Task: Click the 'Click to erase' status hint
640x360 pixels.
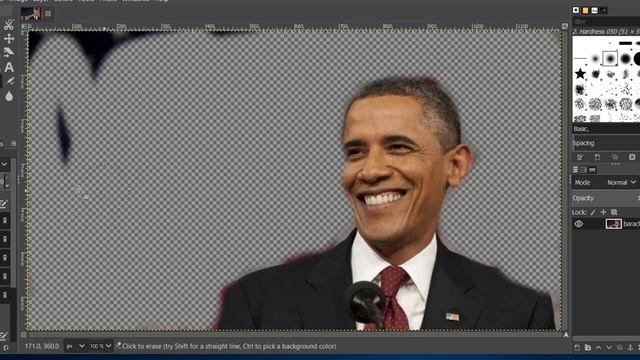Action: click(x=229, y=346)
